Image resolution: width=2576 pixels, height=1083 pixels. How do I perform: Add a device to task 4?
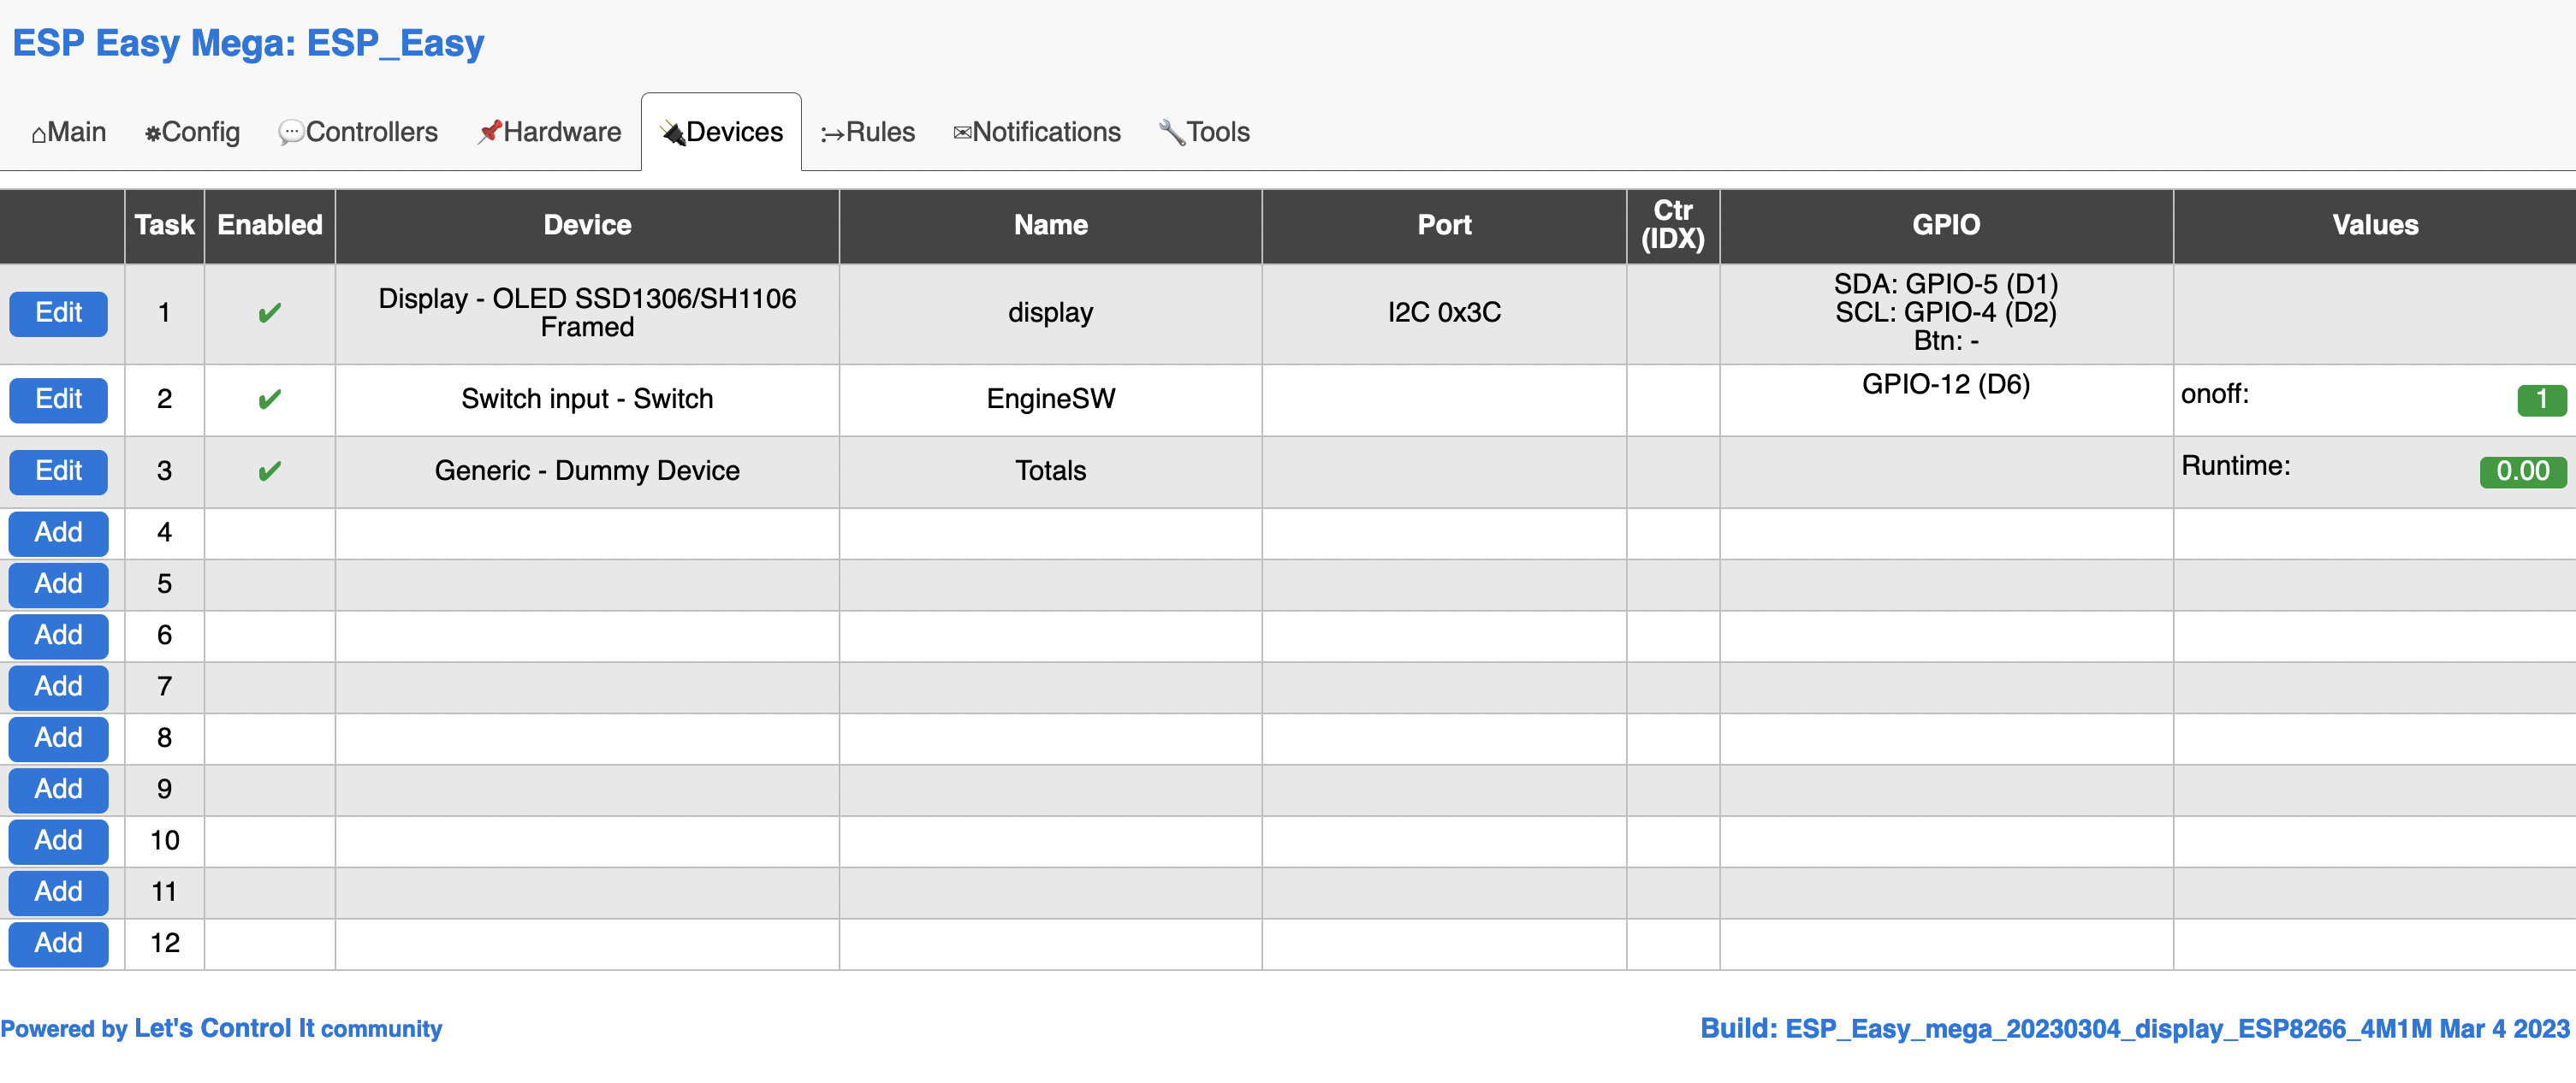(59, 533)
